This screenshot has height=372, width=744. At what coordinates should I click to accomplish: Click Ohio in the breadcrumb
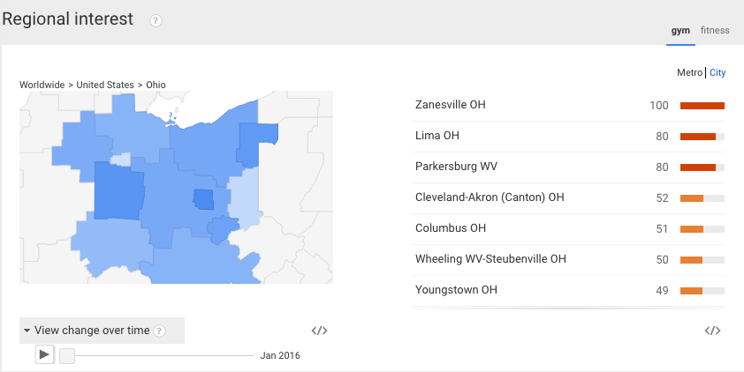156,85
